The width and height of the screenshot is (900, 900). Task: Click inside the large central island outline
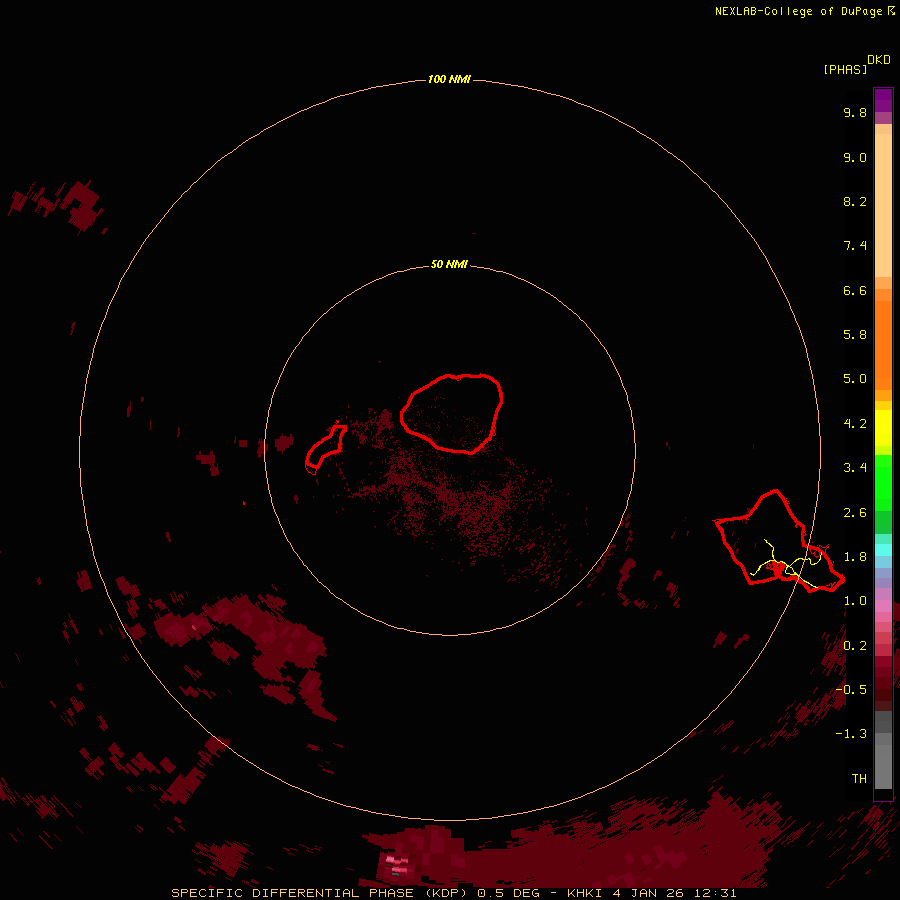(x=452, y=413)
